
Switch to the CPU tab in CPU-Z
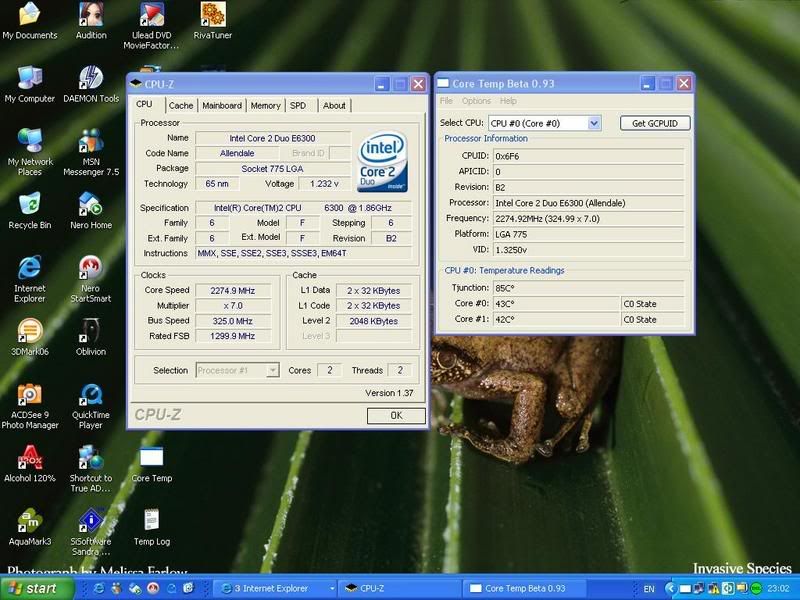144,104
